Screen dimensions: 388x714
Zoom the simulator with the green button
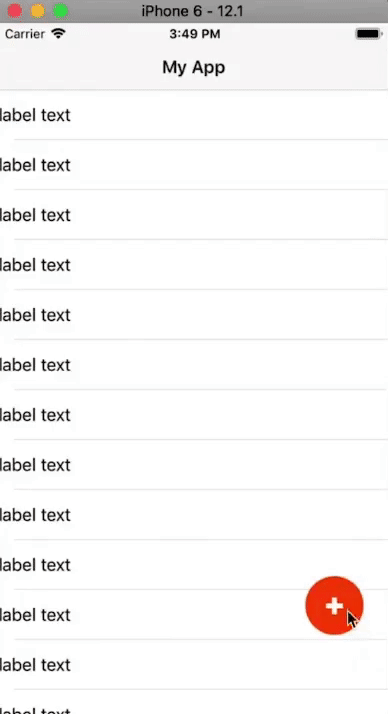61,11
